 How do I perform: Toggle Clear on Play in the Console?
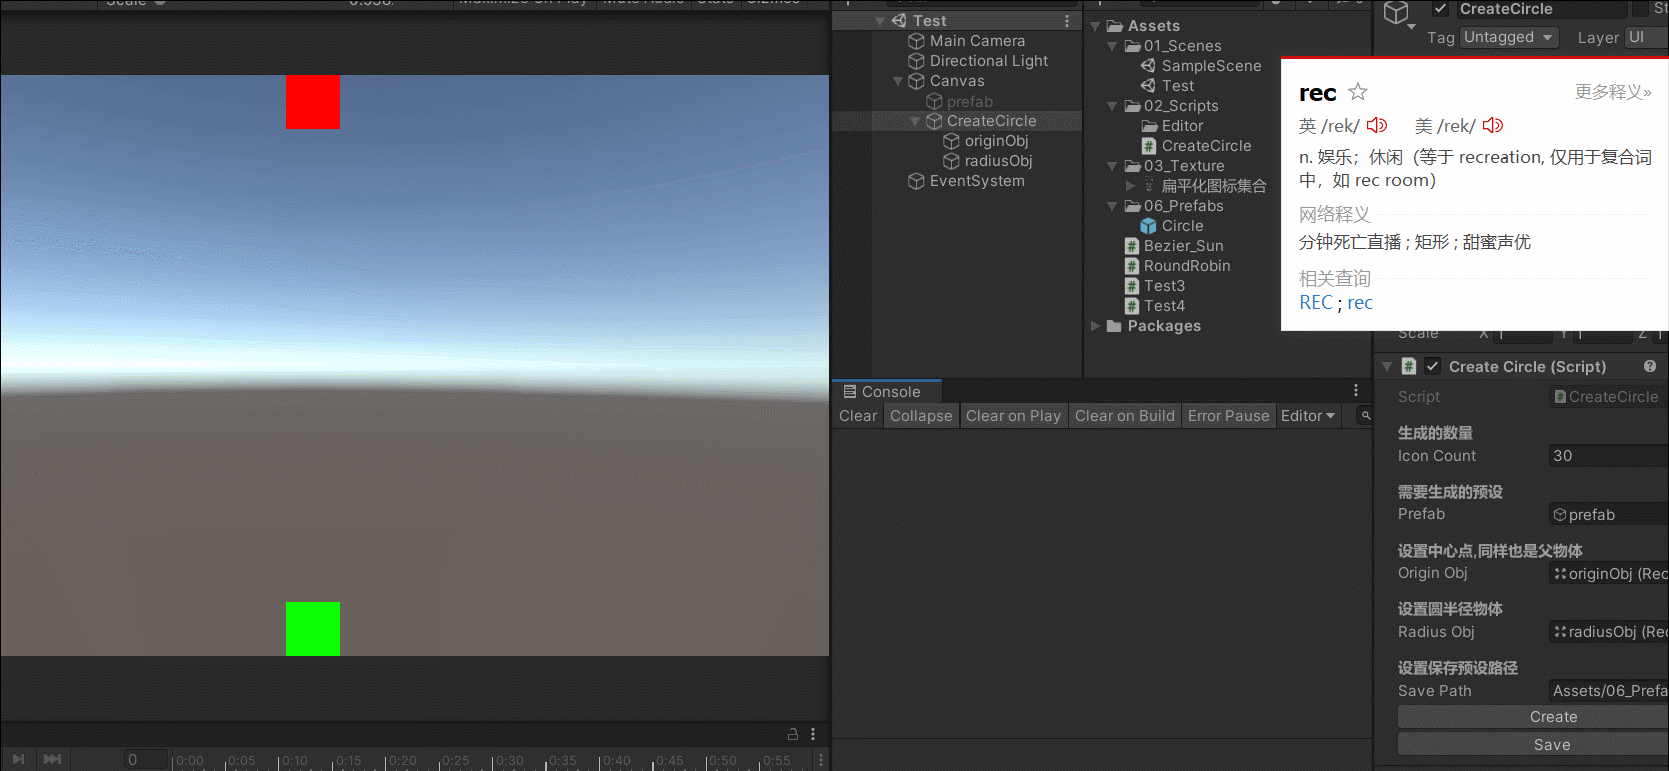pos(1013,416)
